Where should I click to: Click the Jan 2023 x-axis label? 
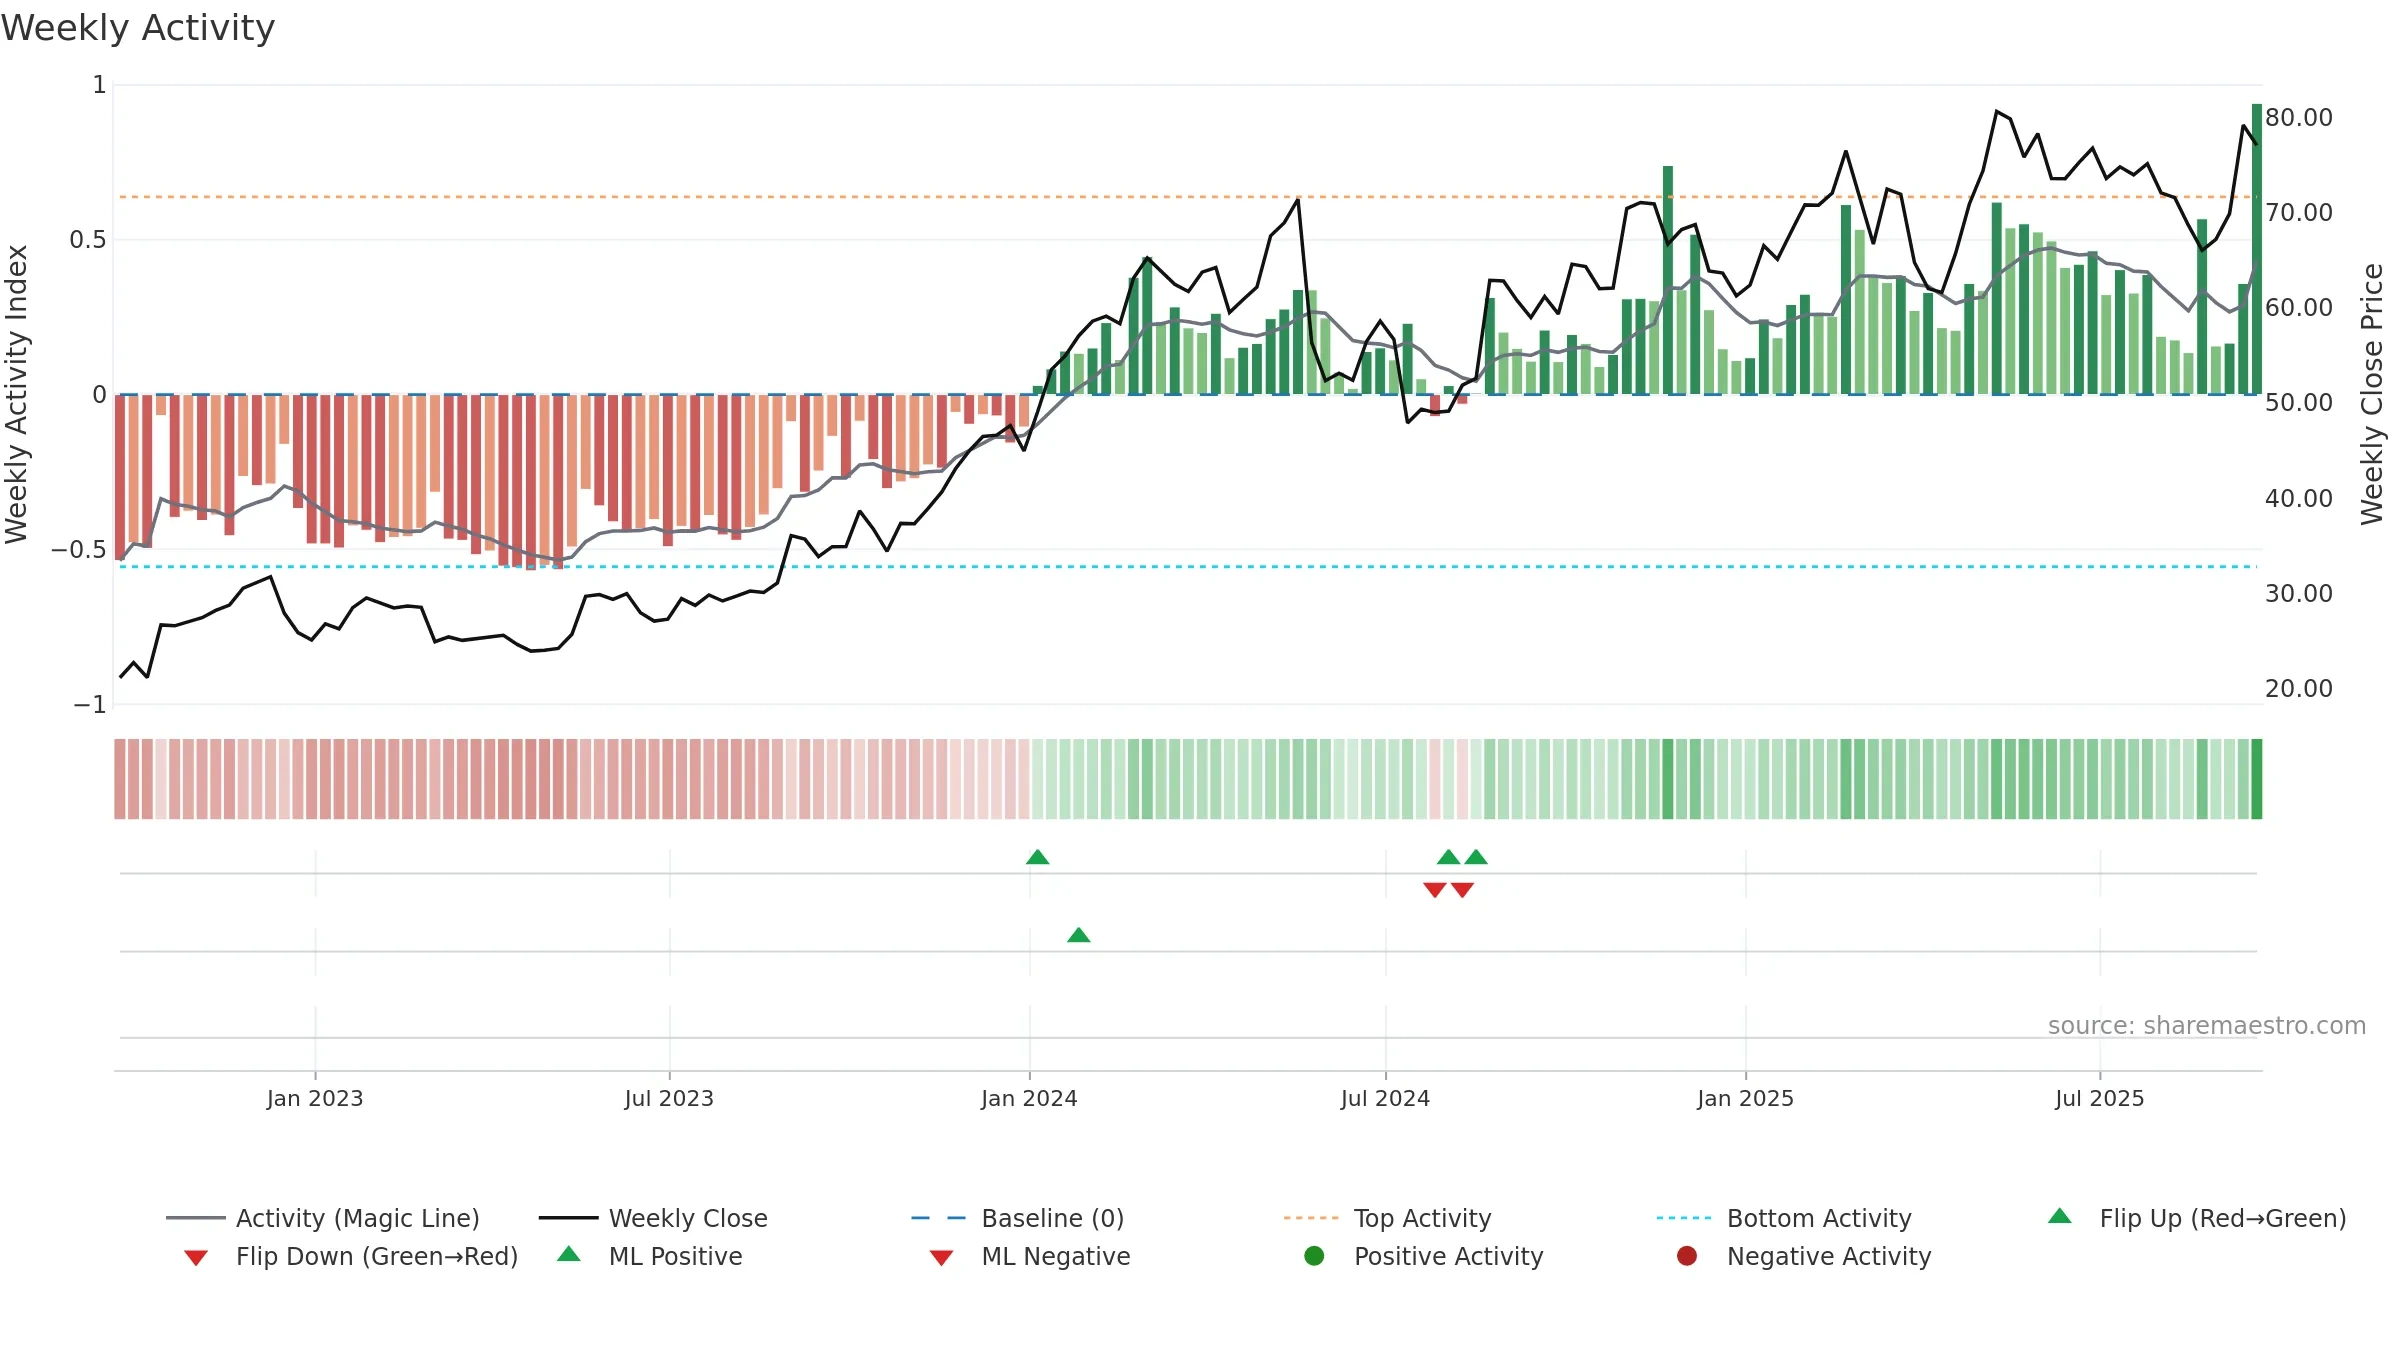click(315, 1098)
